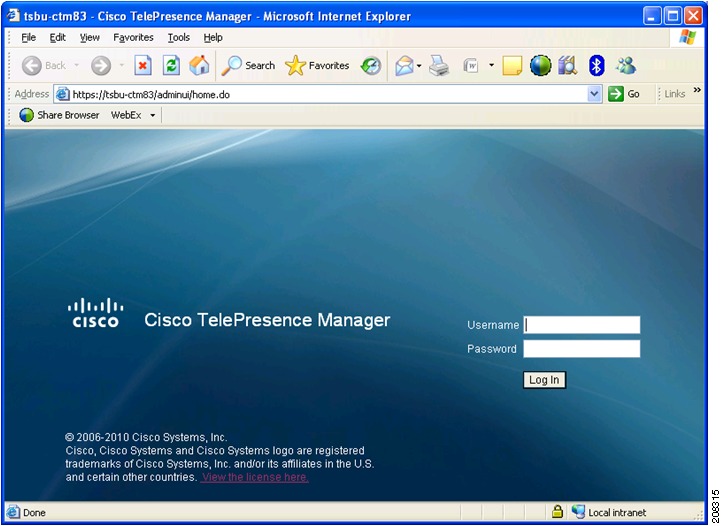The image size is (721, 526).
Task: Open the View menu
Action: tap(89, 38)
